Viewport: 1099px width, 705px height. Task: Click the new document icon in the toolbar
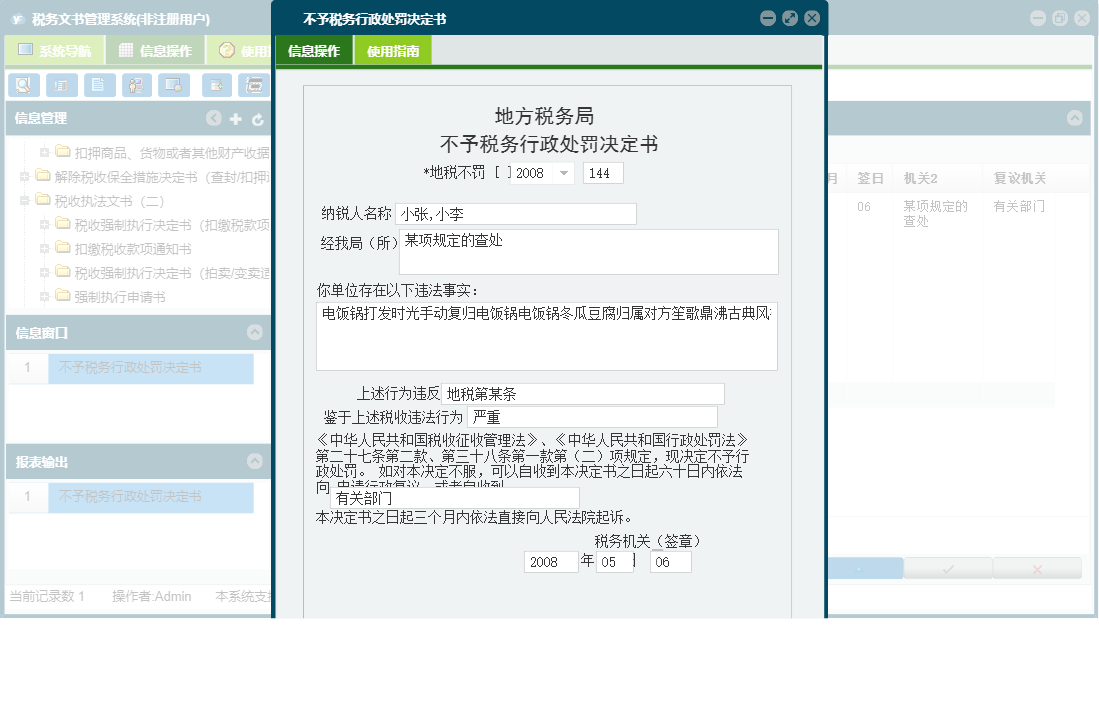tap(216, 85)
